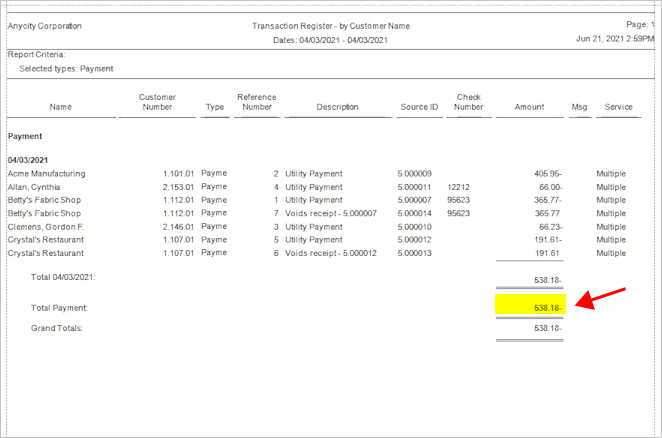This screenshot has width=662, height=438.
Task: Click the Name column header
Action: pos(60,107)
